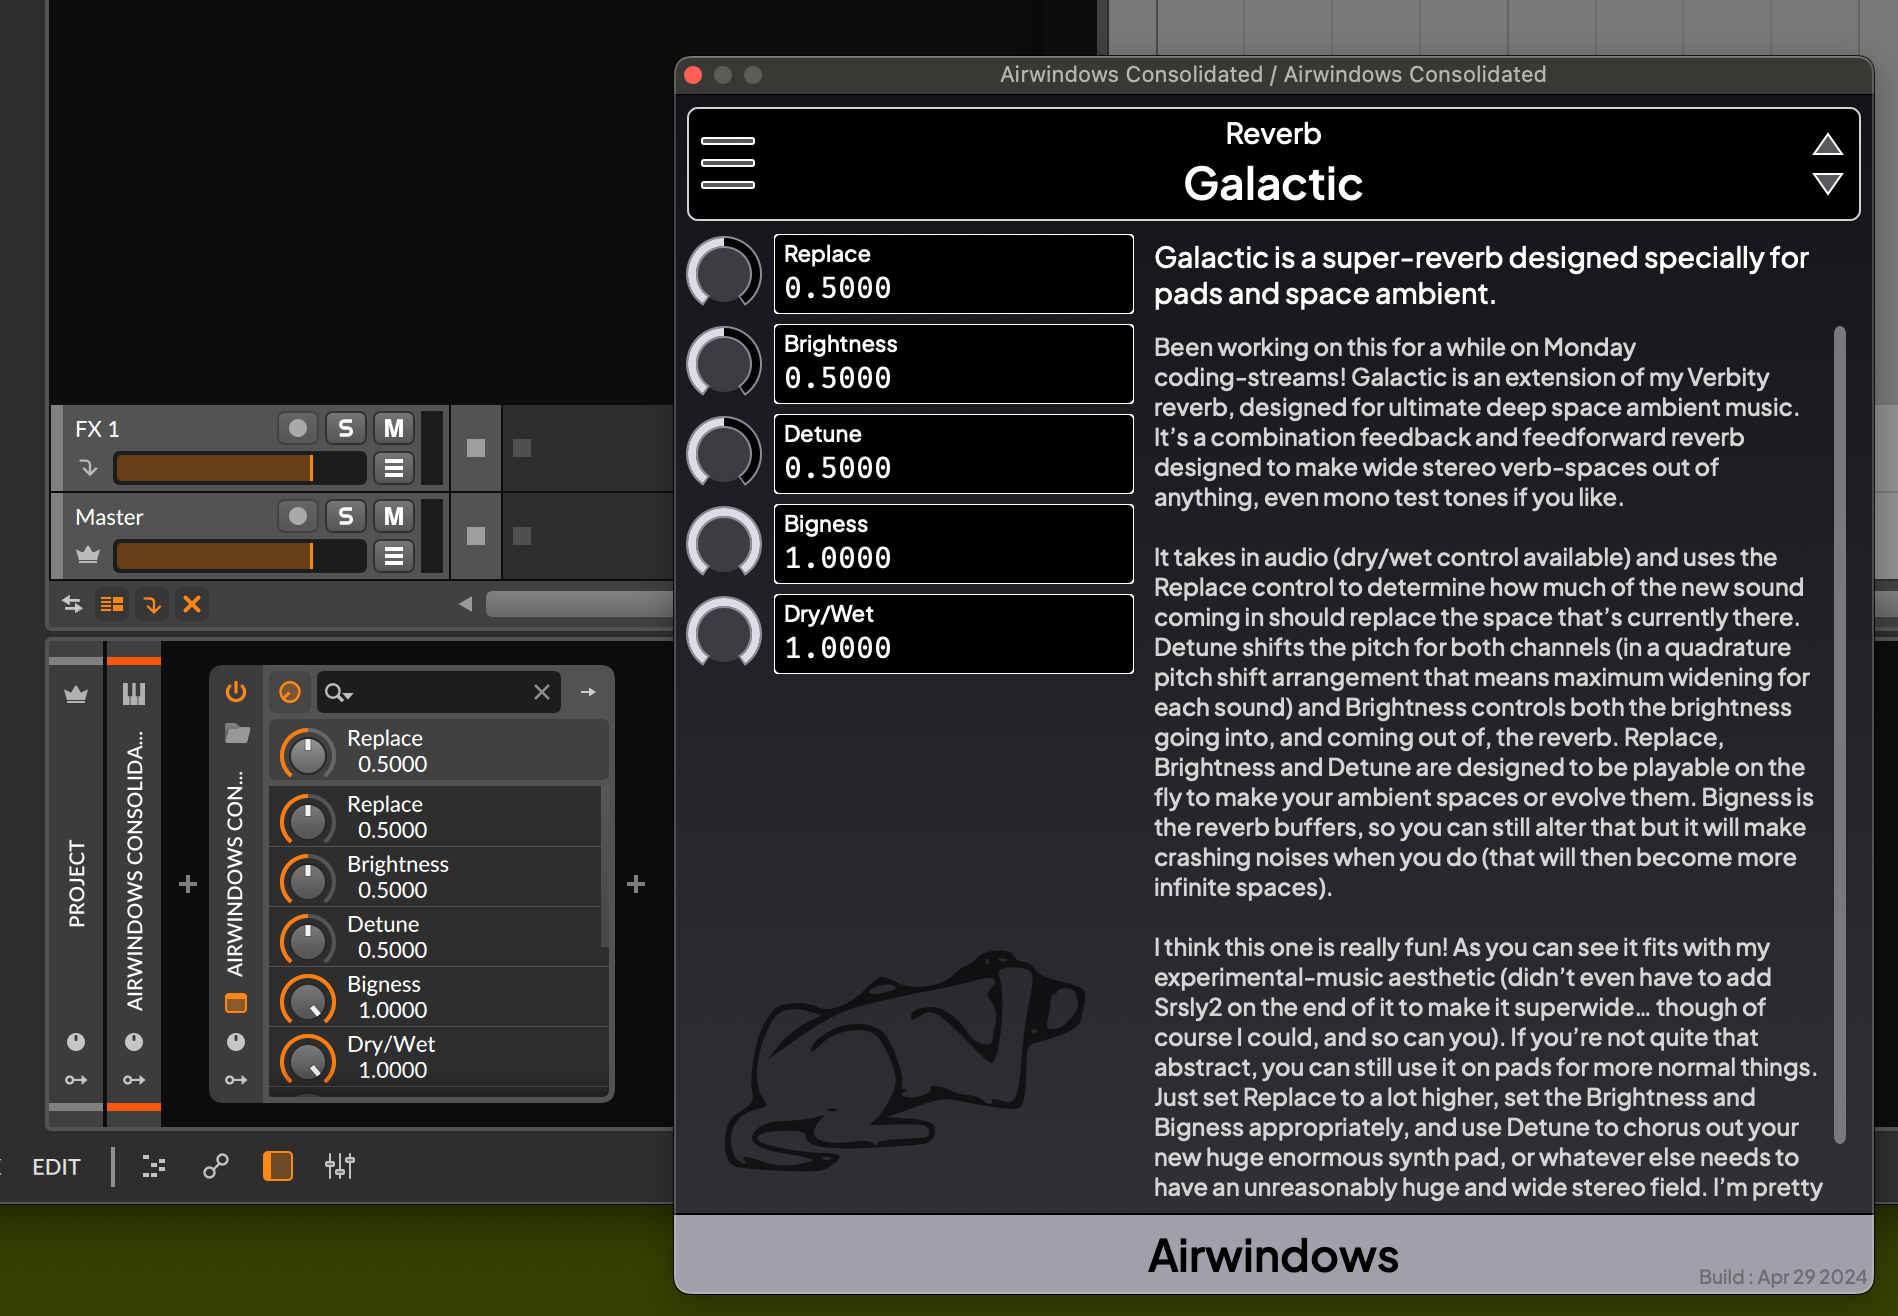The width and height of the screenshot is (1898, 1316).
Task: Open the Airwindows plugin hamburger menu
Action: tap(727, 163)
